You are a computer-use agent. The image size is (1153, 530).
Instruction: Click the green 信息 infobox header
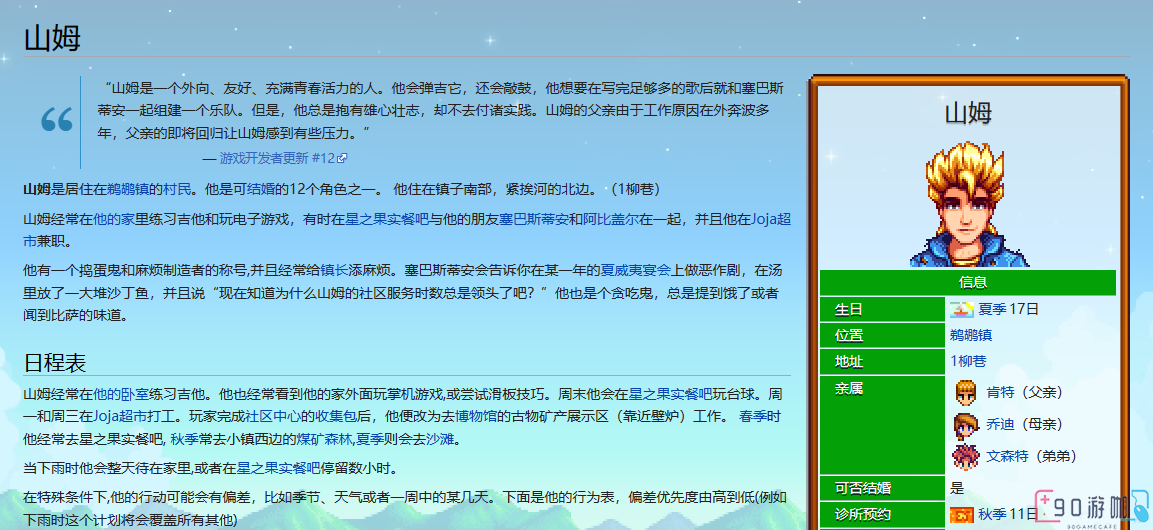click(x=968, y=282)
